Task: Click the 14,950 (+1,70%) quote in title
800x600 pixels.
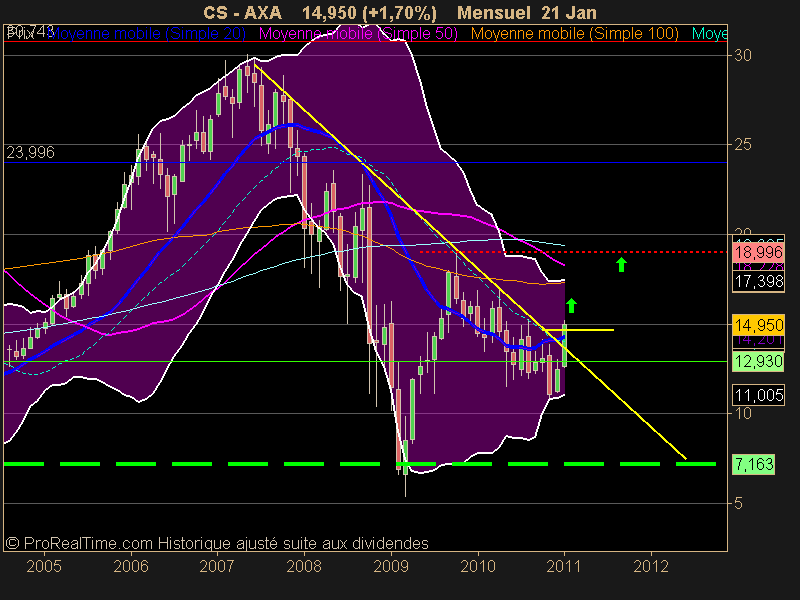Action: coord(369,13)
